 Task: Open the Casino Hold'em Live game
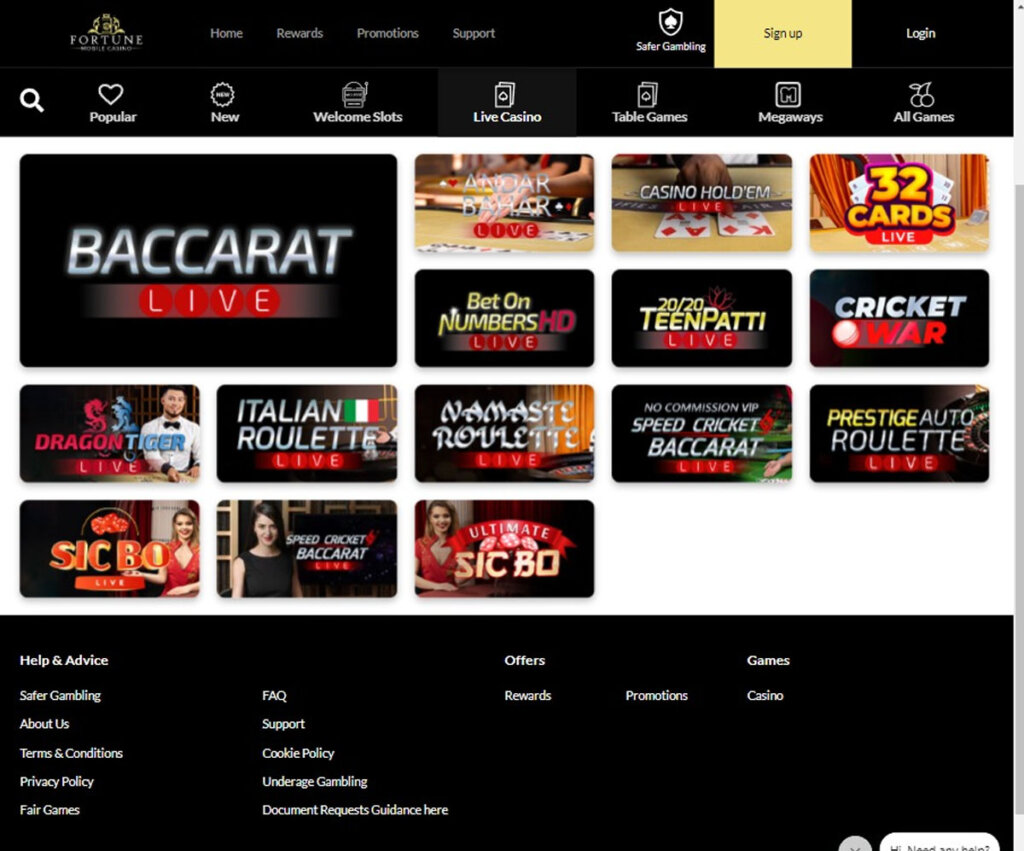(x=701, y=203)
